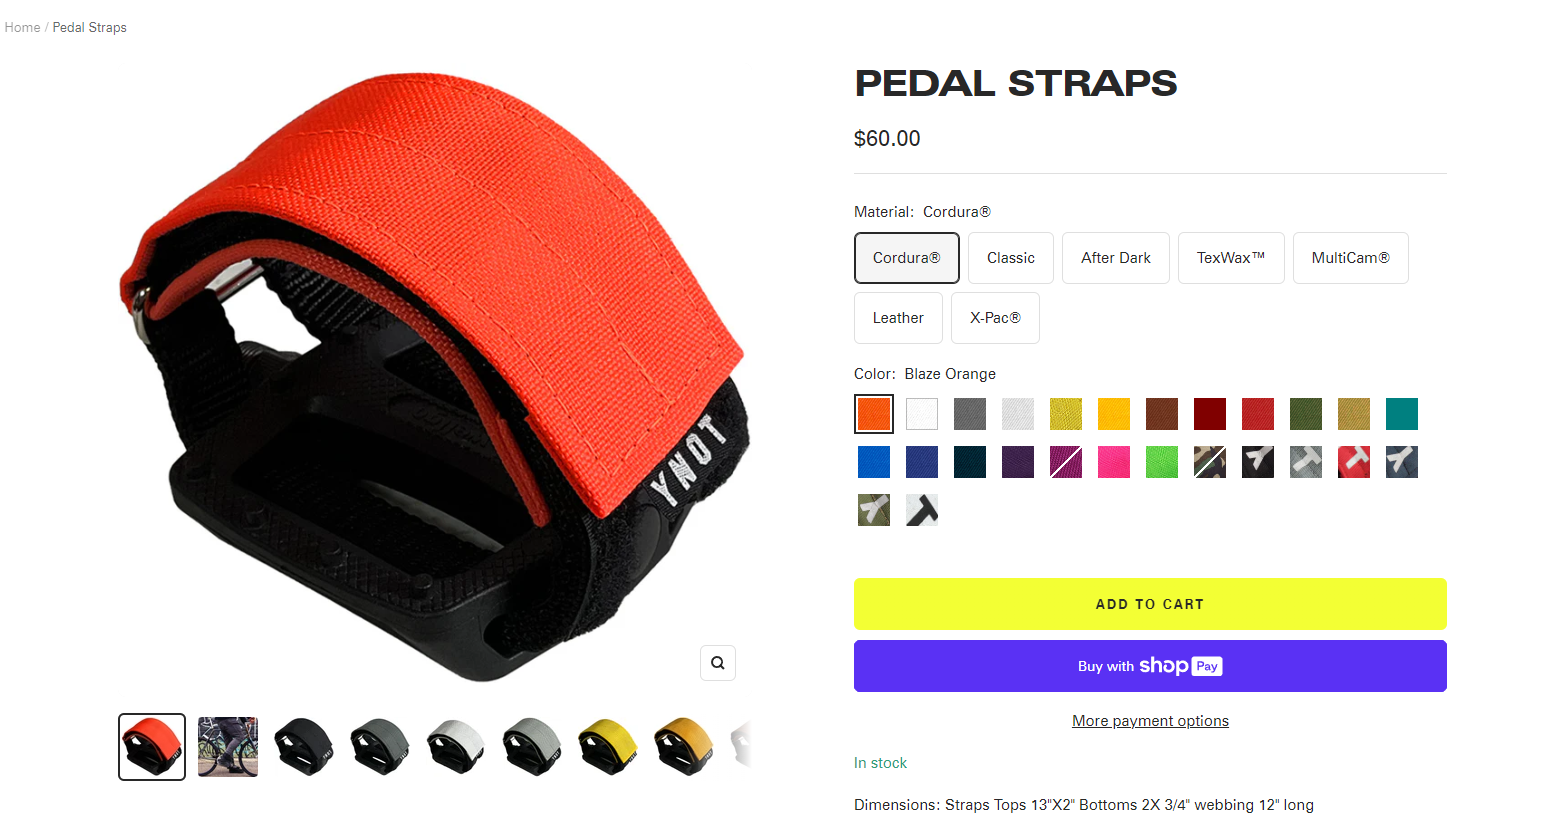Buy with Shop Pay button
This screenshot has height=838, width=1557.
[1150, 666]
